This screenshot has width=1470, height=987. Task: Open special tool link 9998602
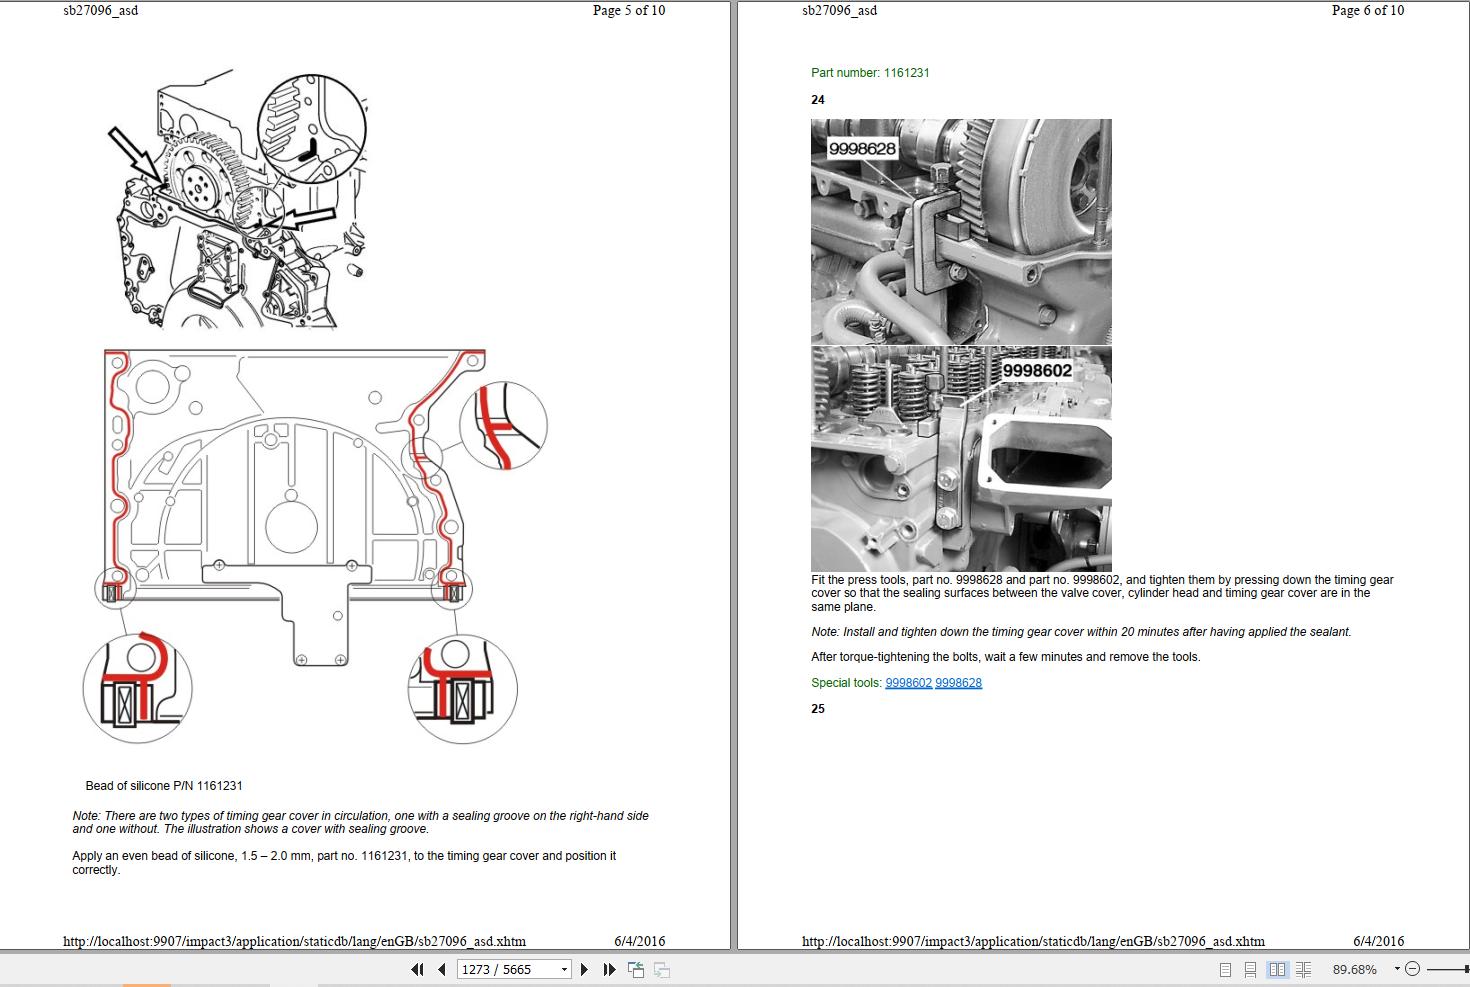point(908,683)
